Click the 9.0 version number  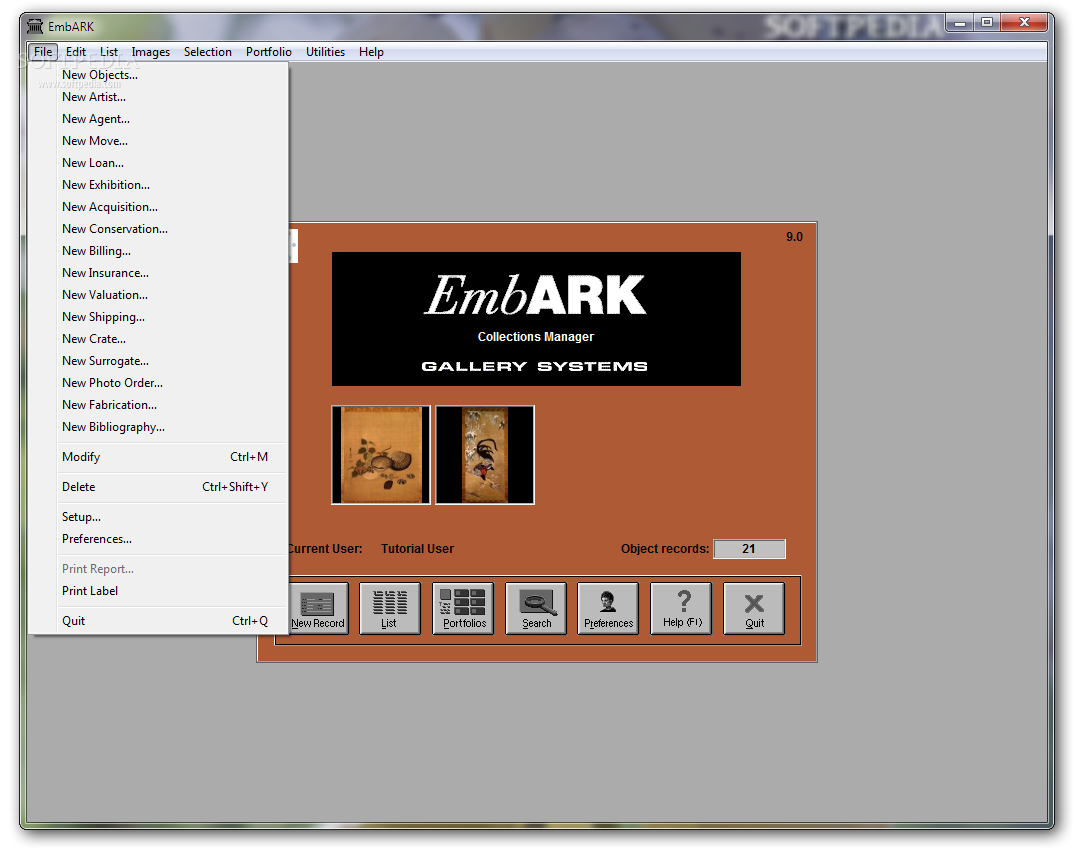click(794, 236)
